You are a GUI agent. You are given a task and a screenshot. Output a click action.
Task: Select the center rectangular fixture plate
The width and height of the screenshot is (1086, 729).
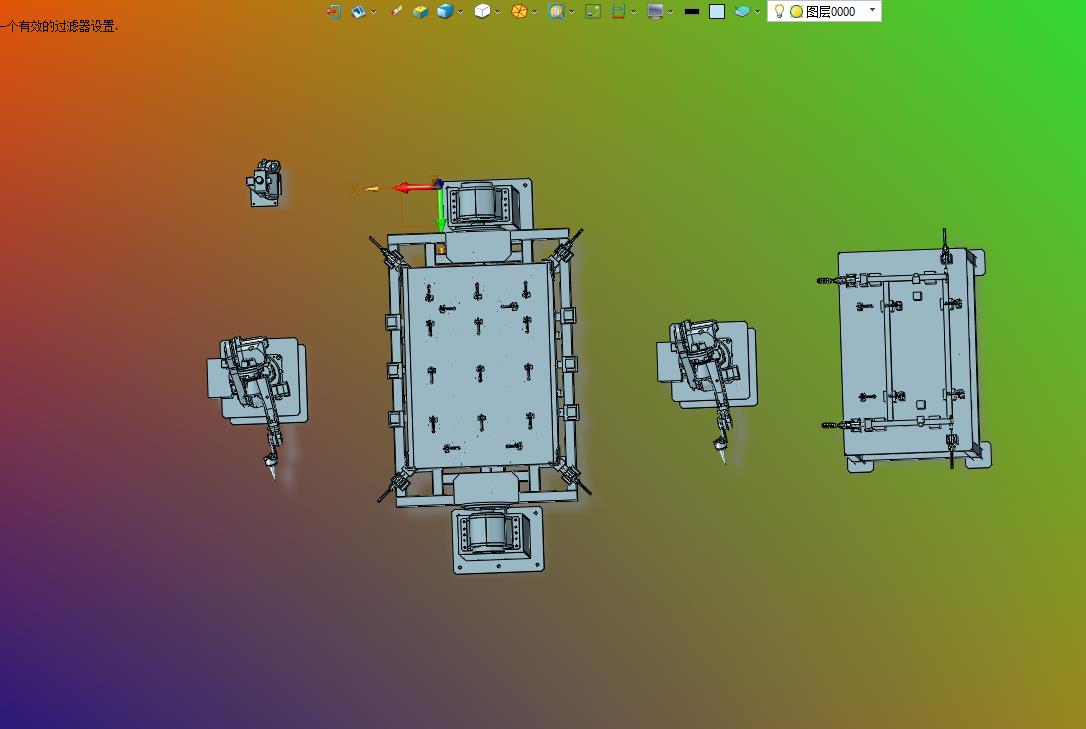click(x=479, y=365)
